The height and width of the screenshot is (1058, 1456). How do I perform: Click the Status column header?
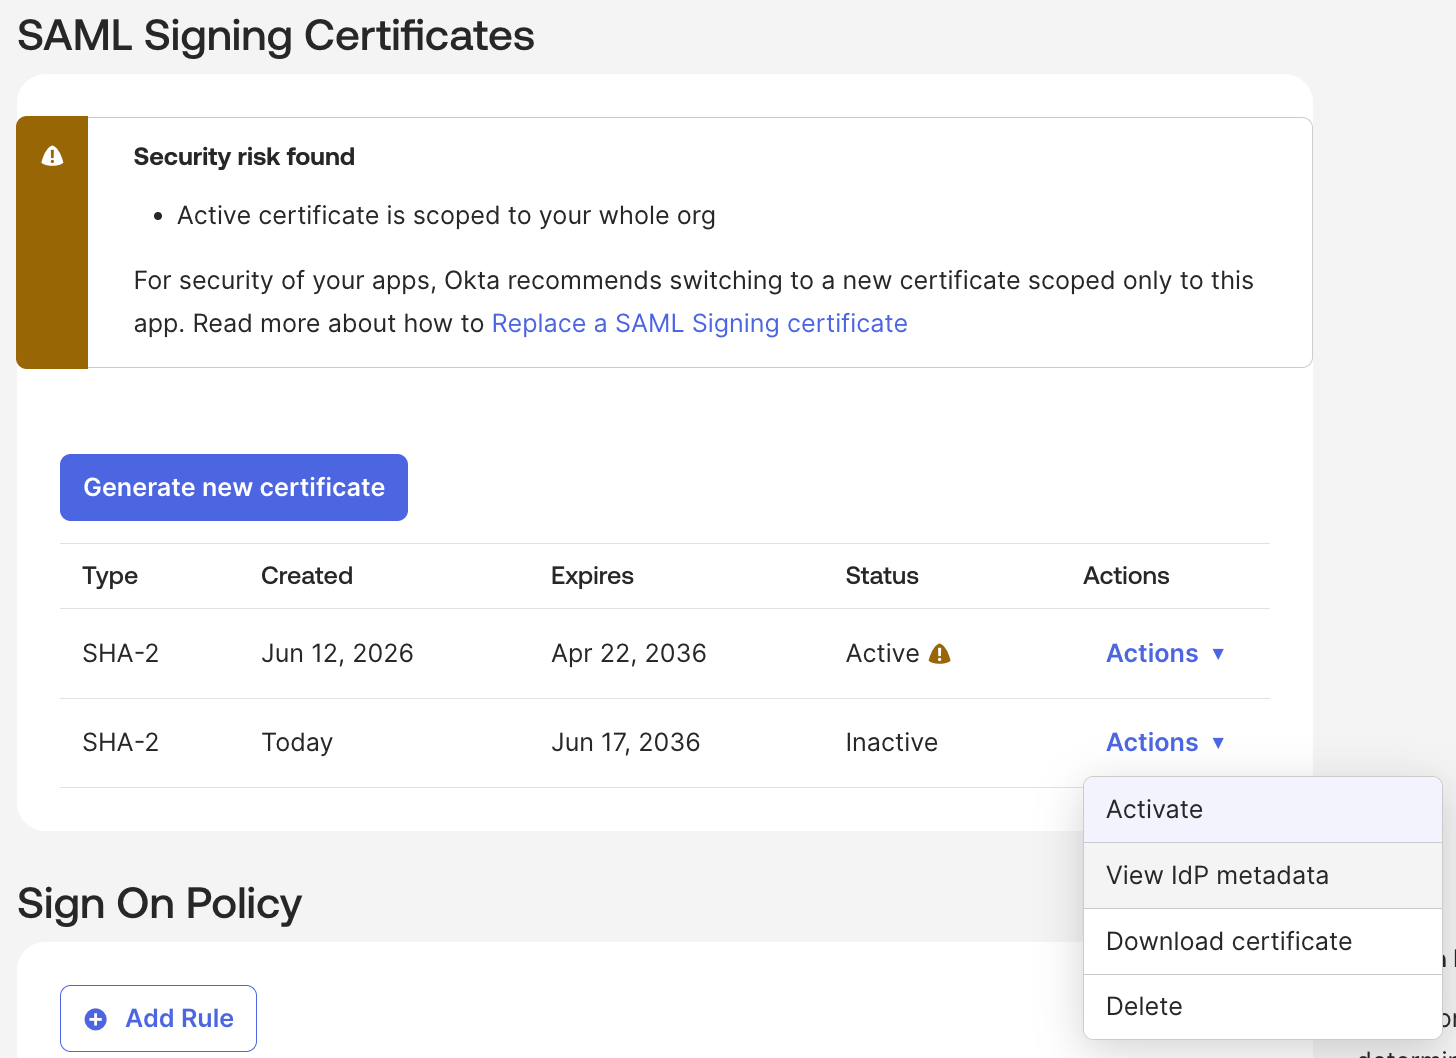882,576
